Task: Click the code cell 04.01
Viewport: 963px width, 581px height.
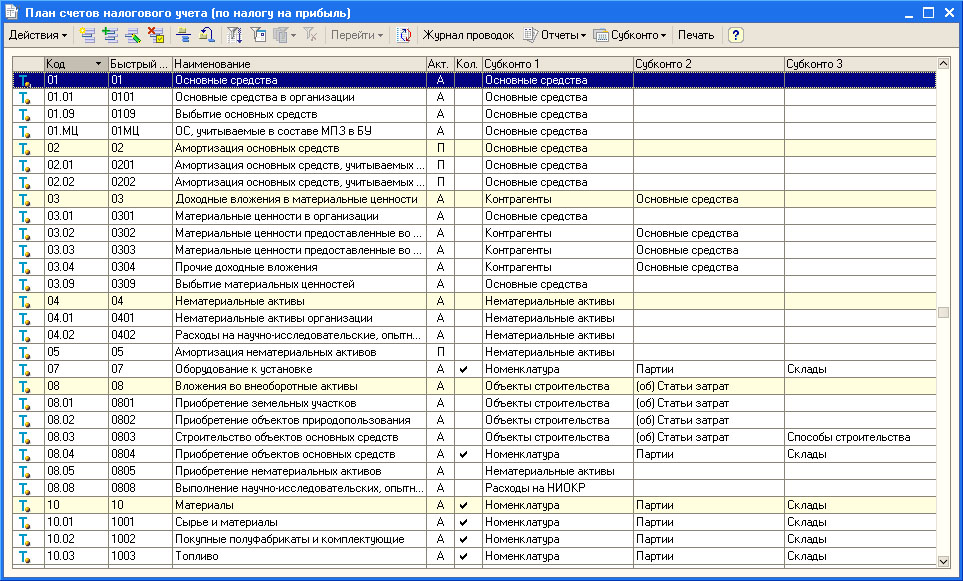Action: point(76,318)
